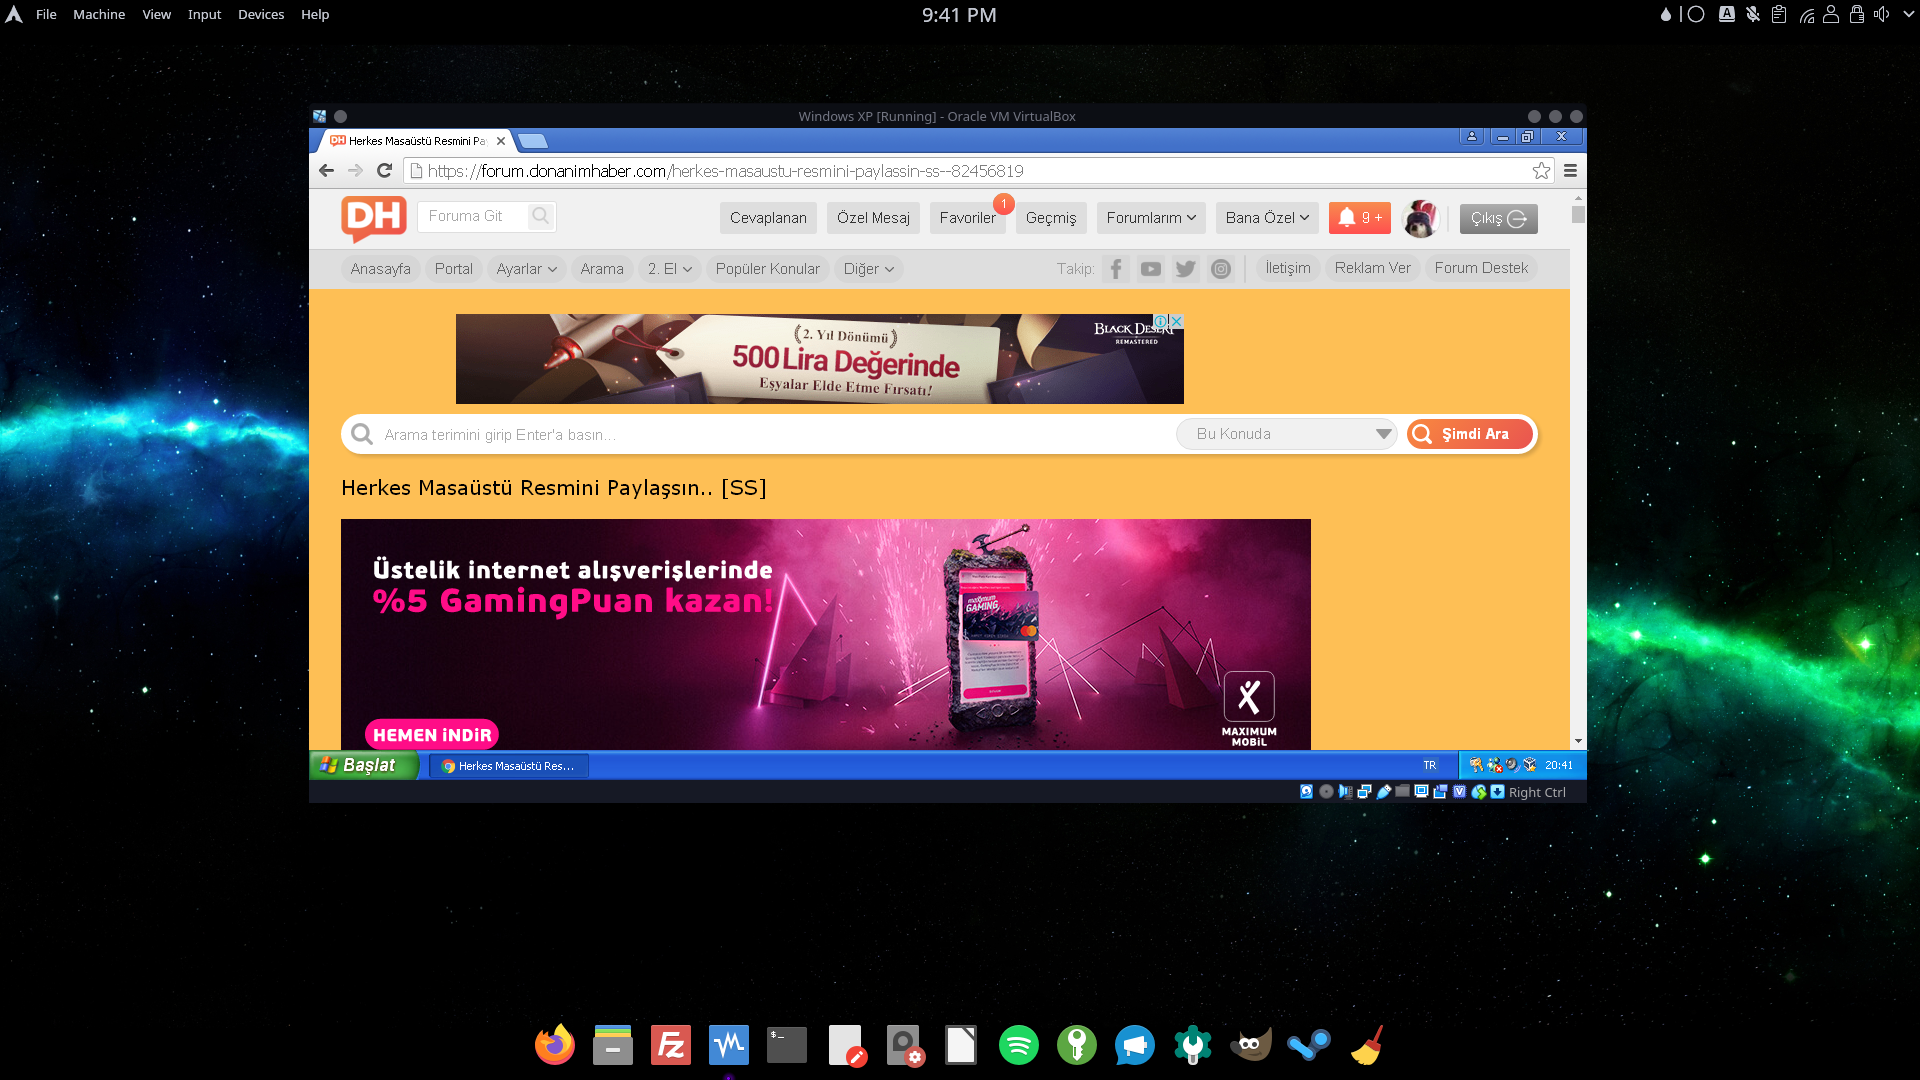This screenshot has height=1080, width=1920.
Task: Click the DH forum logo
Action: coord(374,217)
